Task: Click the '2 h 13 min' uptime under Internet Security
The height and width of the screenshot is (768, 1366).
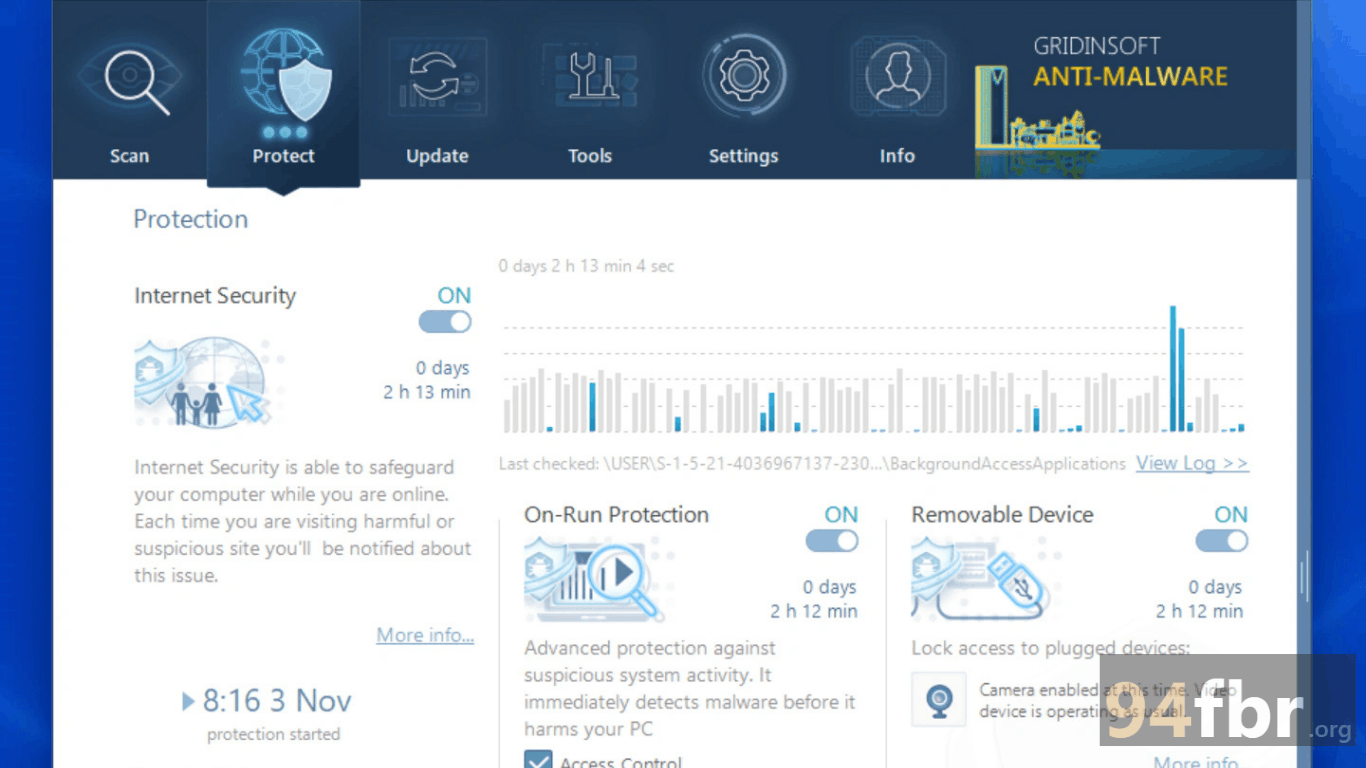Action: [x=427, y=392]
